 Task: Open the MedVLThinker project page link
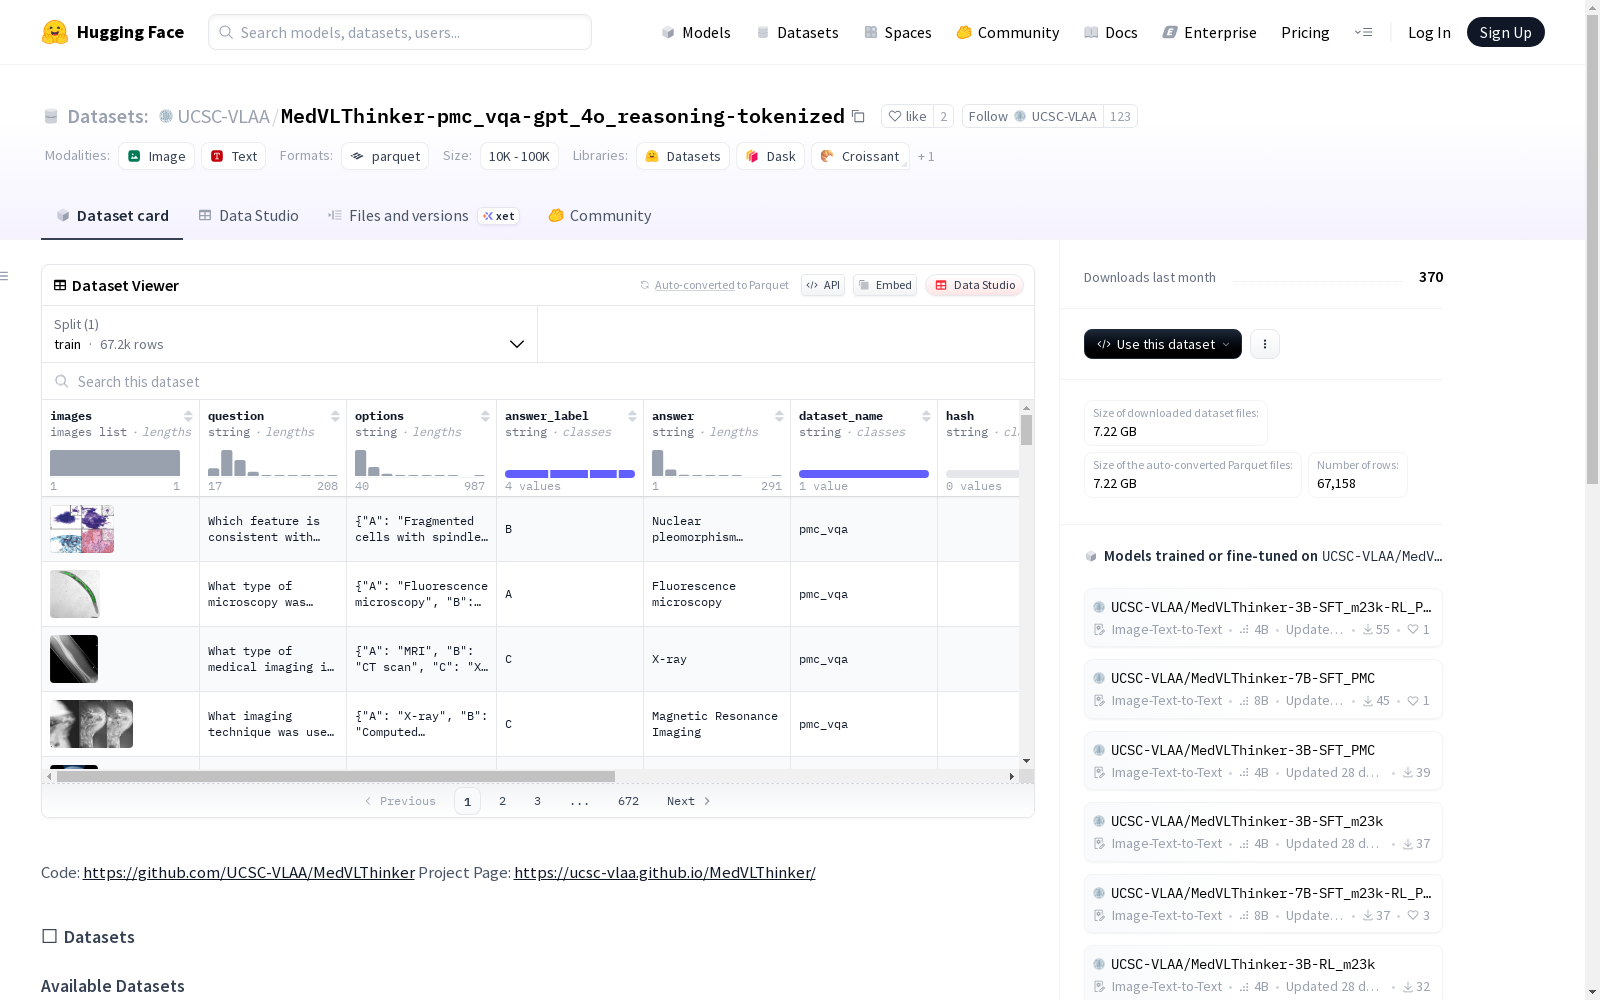[665, 872]
